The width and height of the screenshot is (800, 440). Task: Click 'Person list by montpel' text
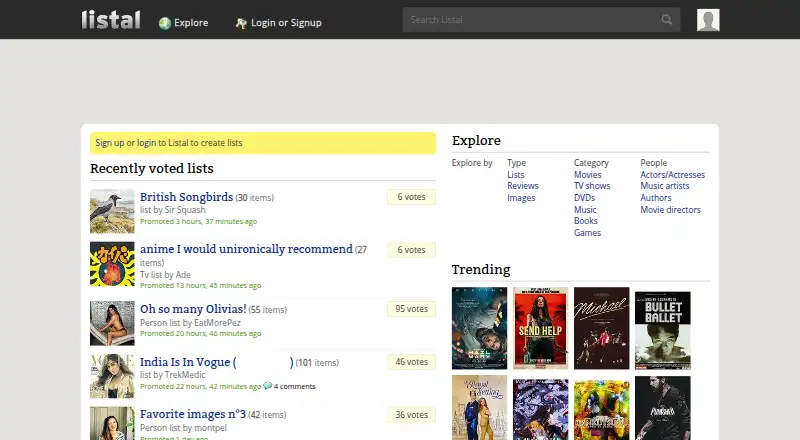tap(183, 428)
